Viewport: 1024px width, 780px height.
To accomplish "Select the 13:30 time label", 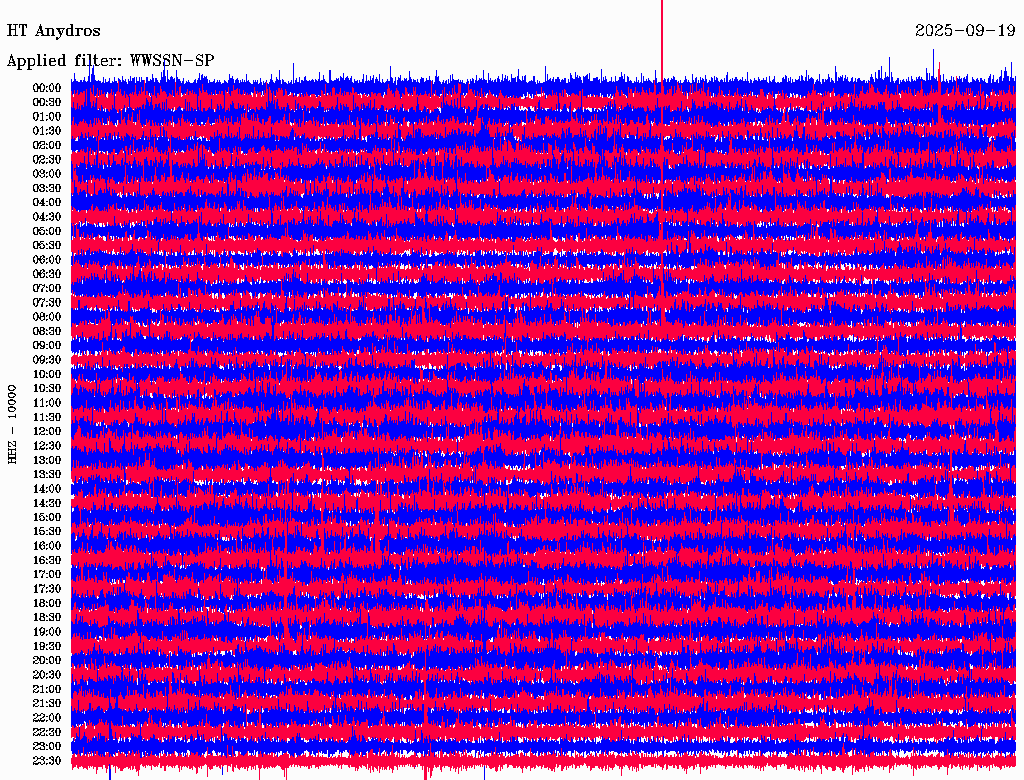I will [x=47, y=474].
